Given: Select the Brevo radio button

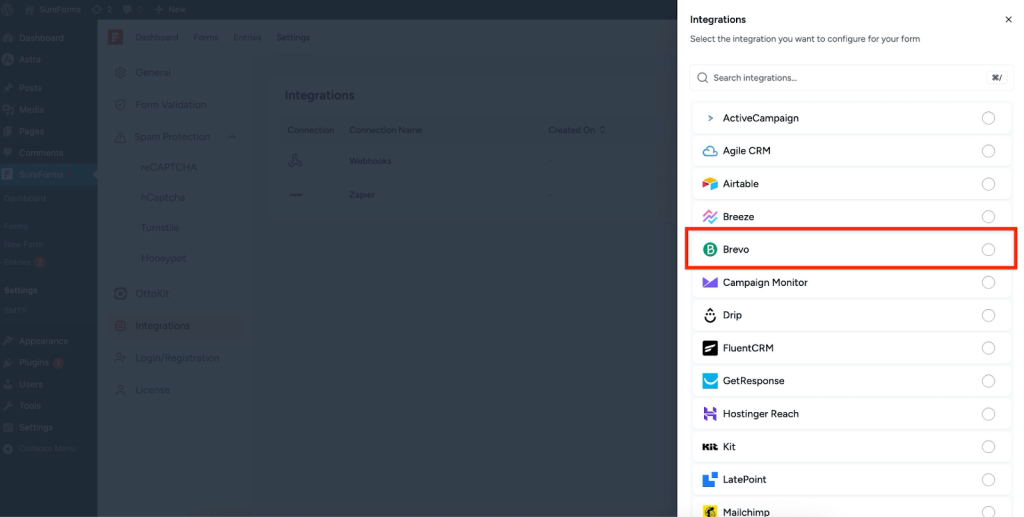Looking at the screenshot, I should (988, 250).
